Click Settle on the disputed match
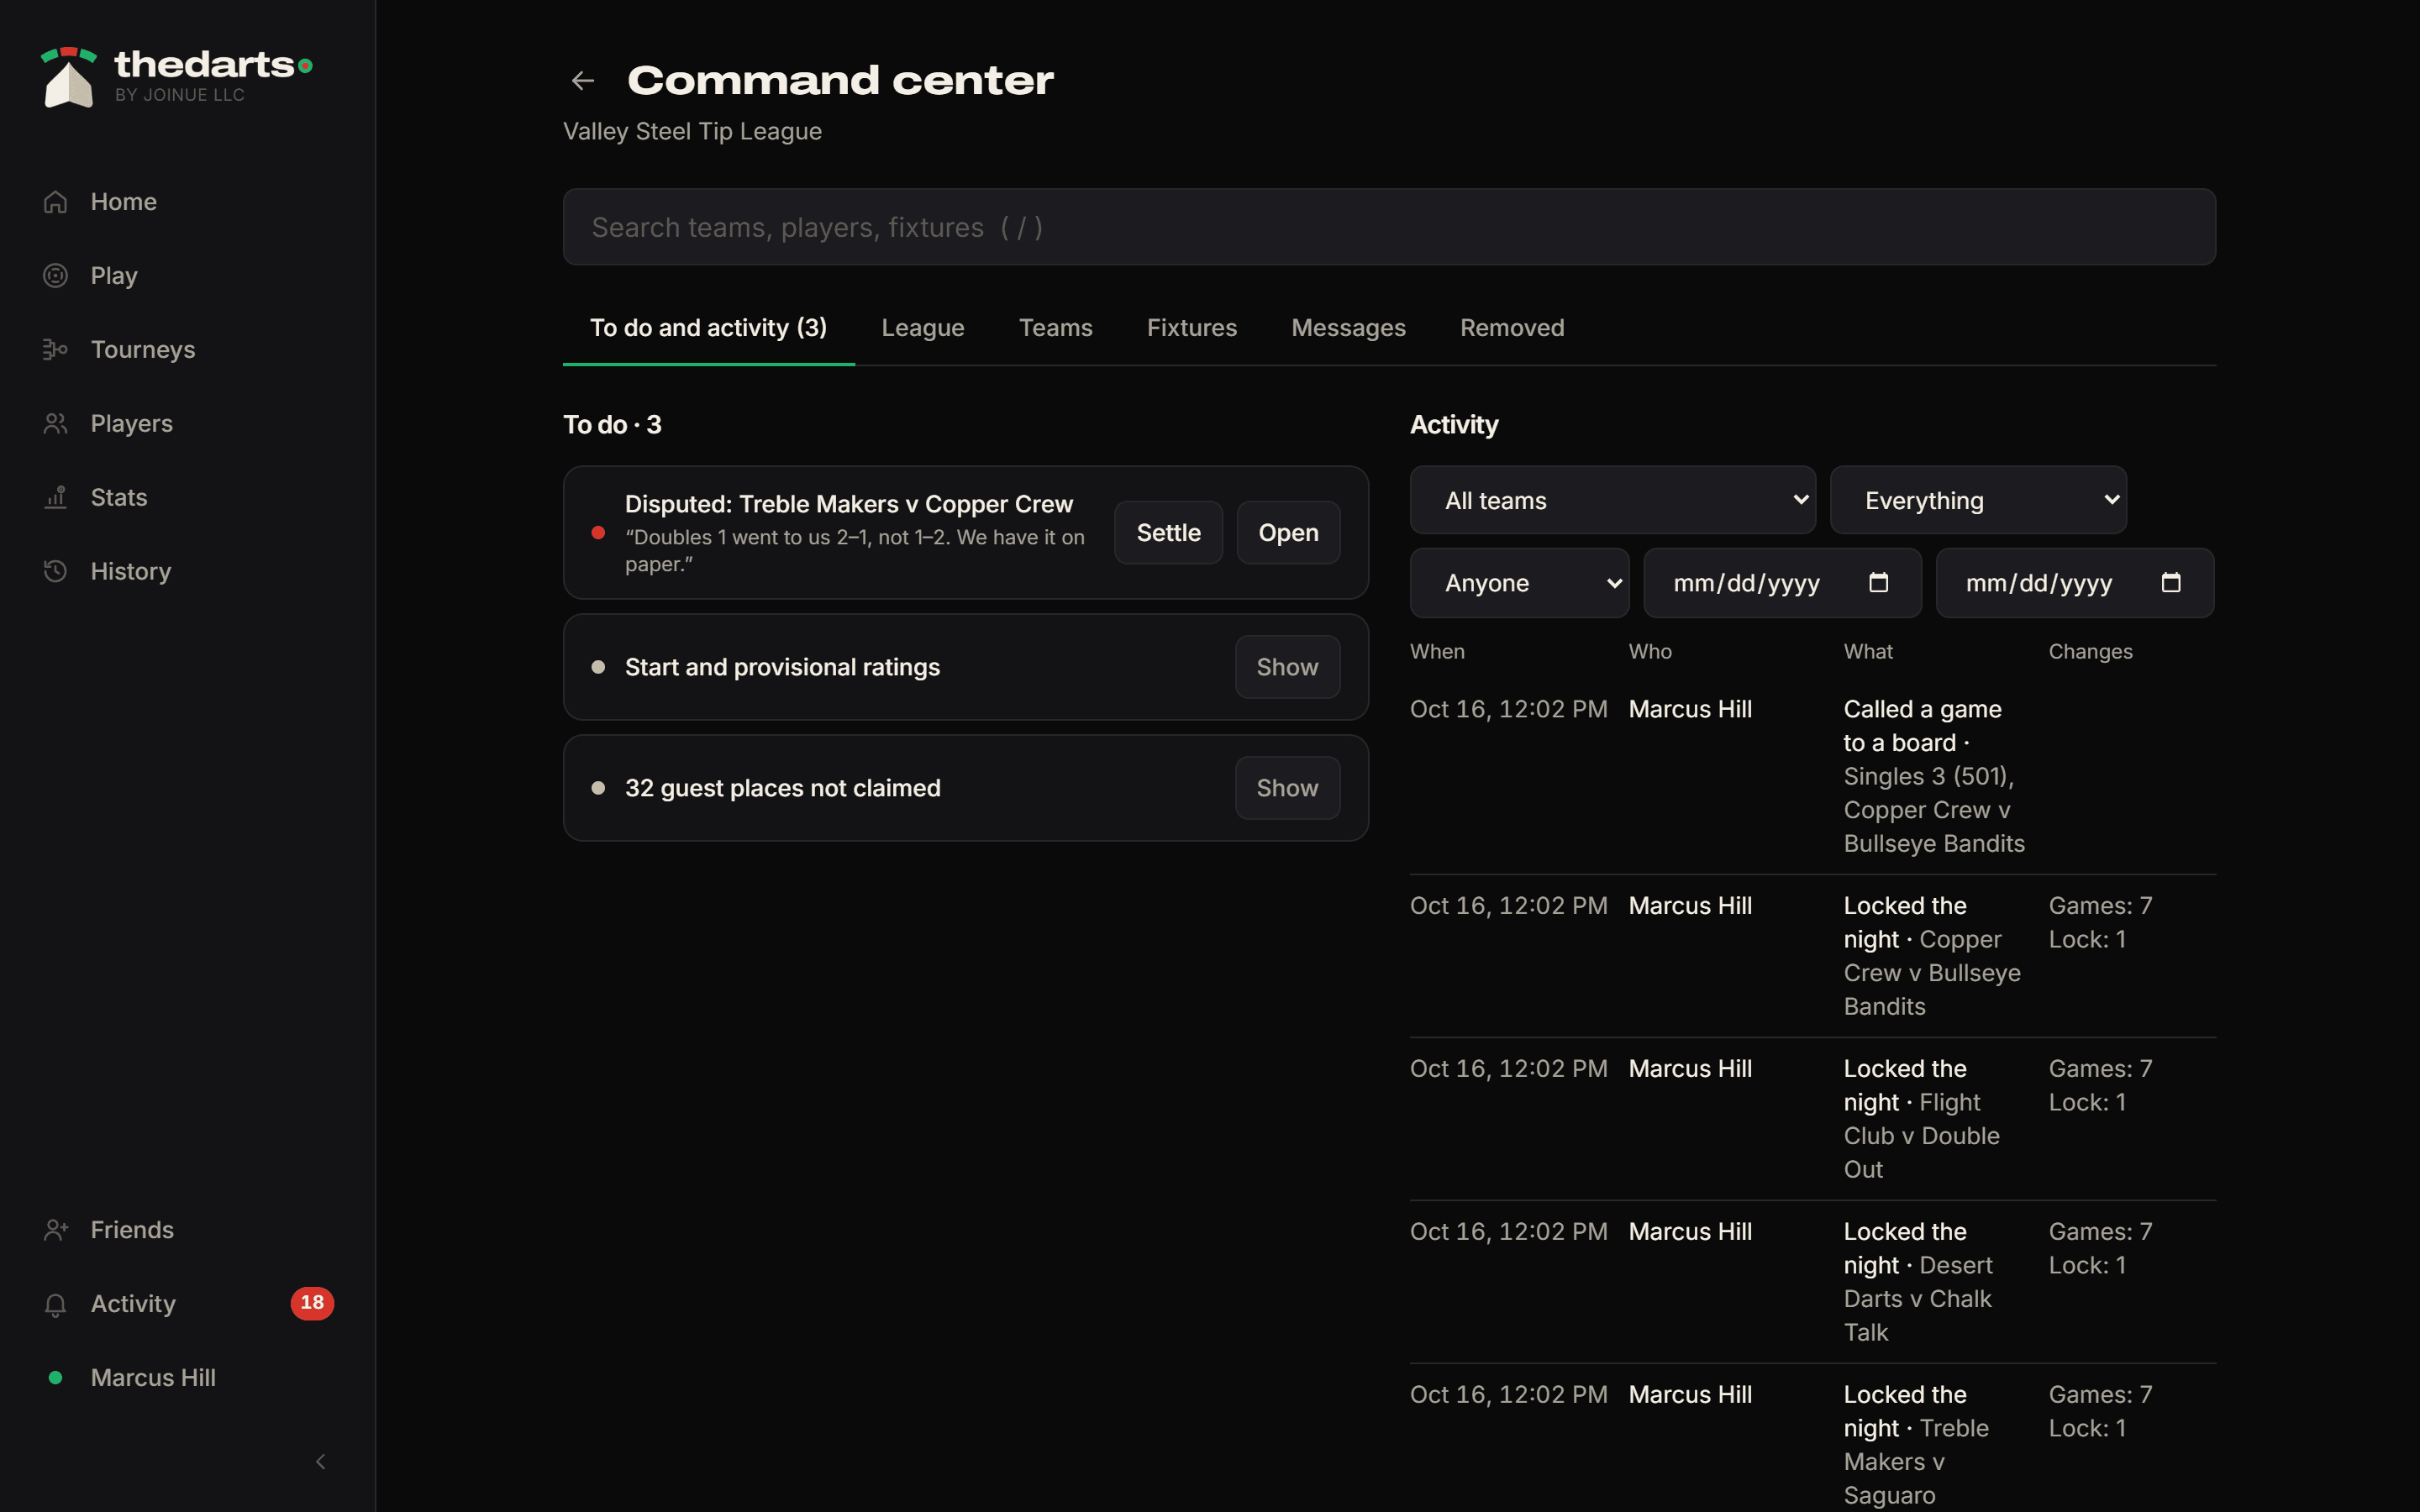This screenshot has height=1512, width=2420. pos(1169,533)
